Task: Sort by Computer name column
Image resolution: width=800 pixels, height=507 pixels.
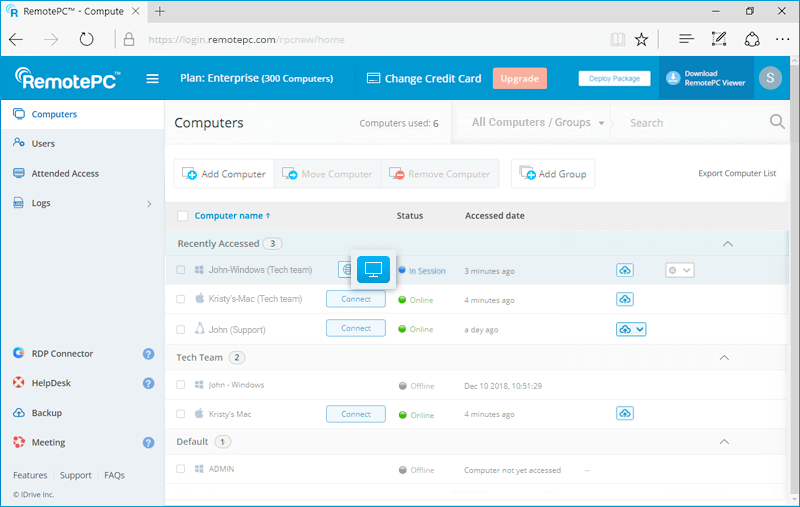Action: click(x=232, y=216)
